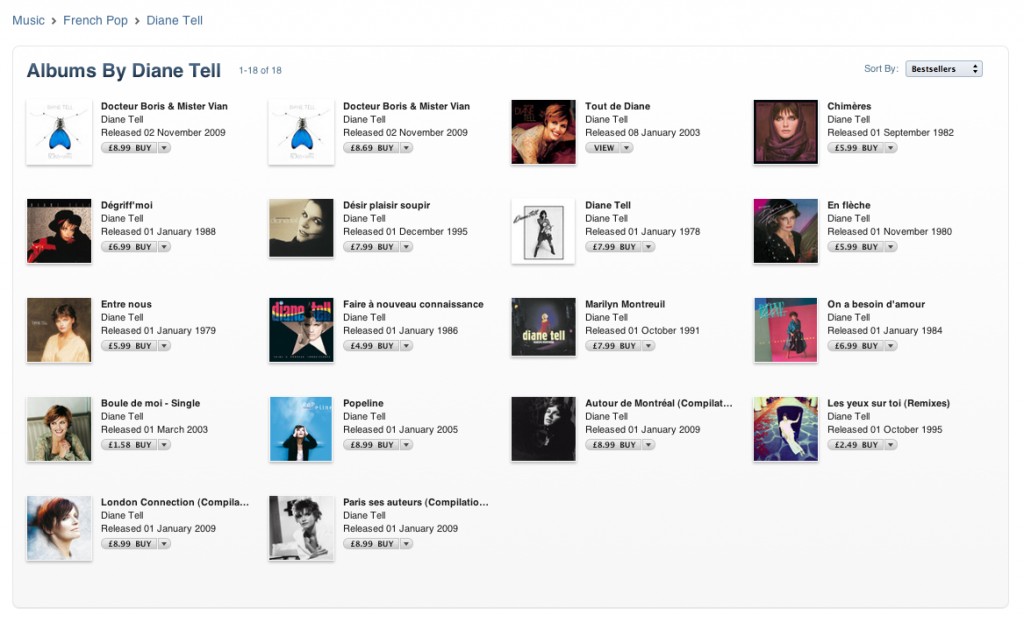Expand options arrow beside Tout de Diane VIEW

626,148
